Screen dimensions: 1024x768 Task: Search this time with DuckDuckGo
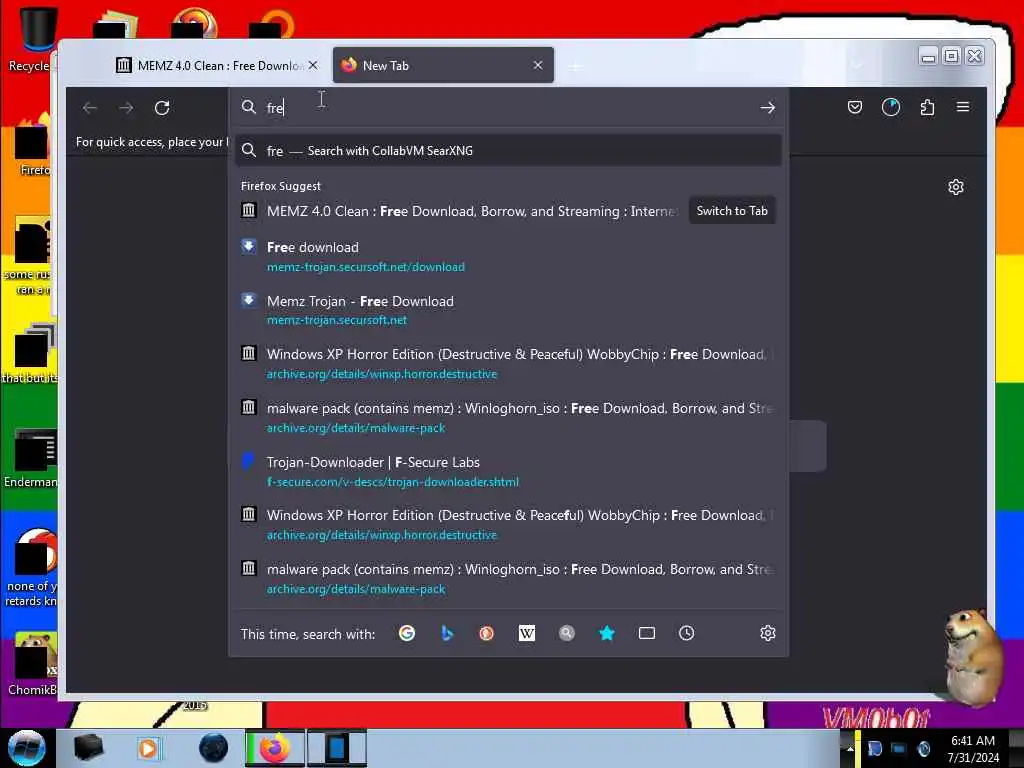click(x=487, y=633)
